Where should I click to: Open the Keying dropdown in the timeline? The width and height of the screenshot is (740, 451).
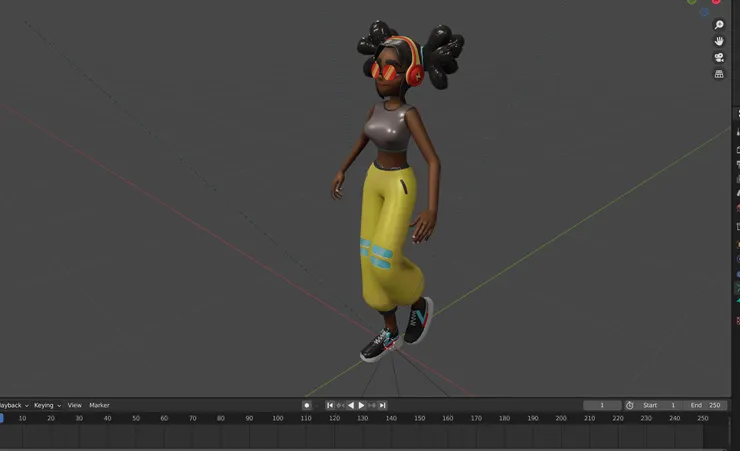pyautogui.click(x=47, y=405)
